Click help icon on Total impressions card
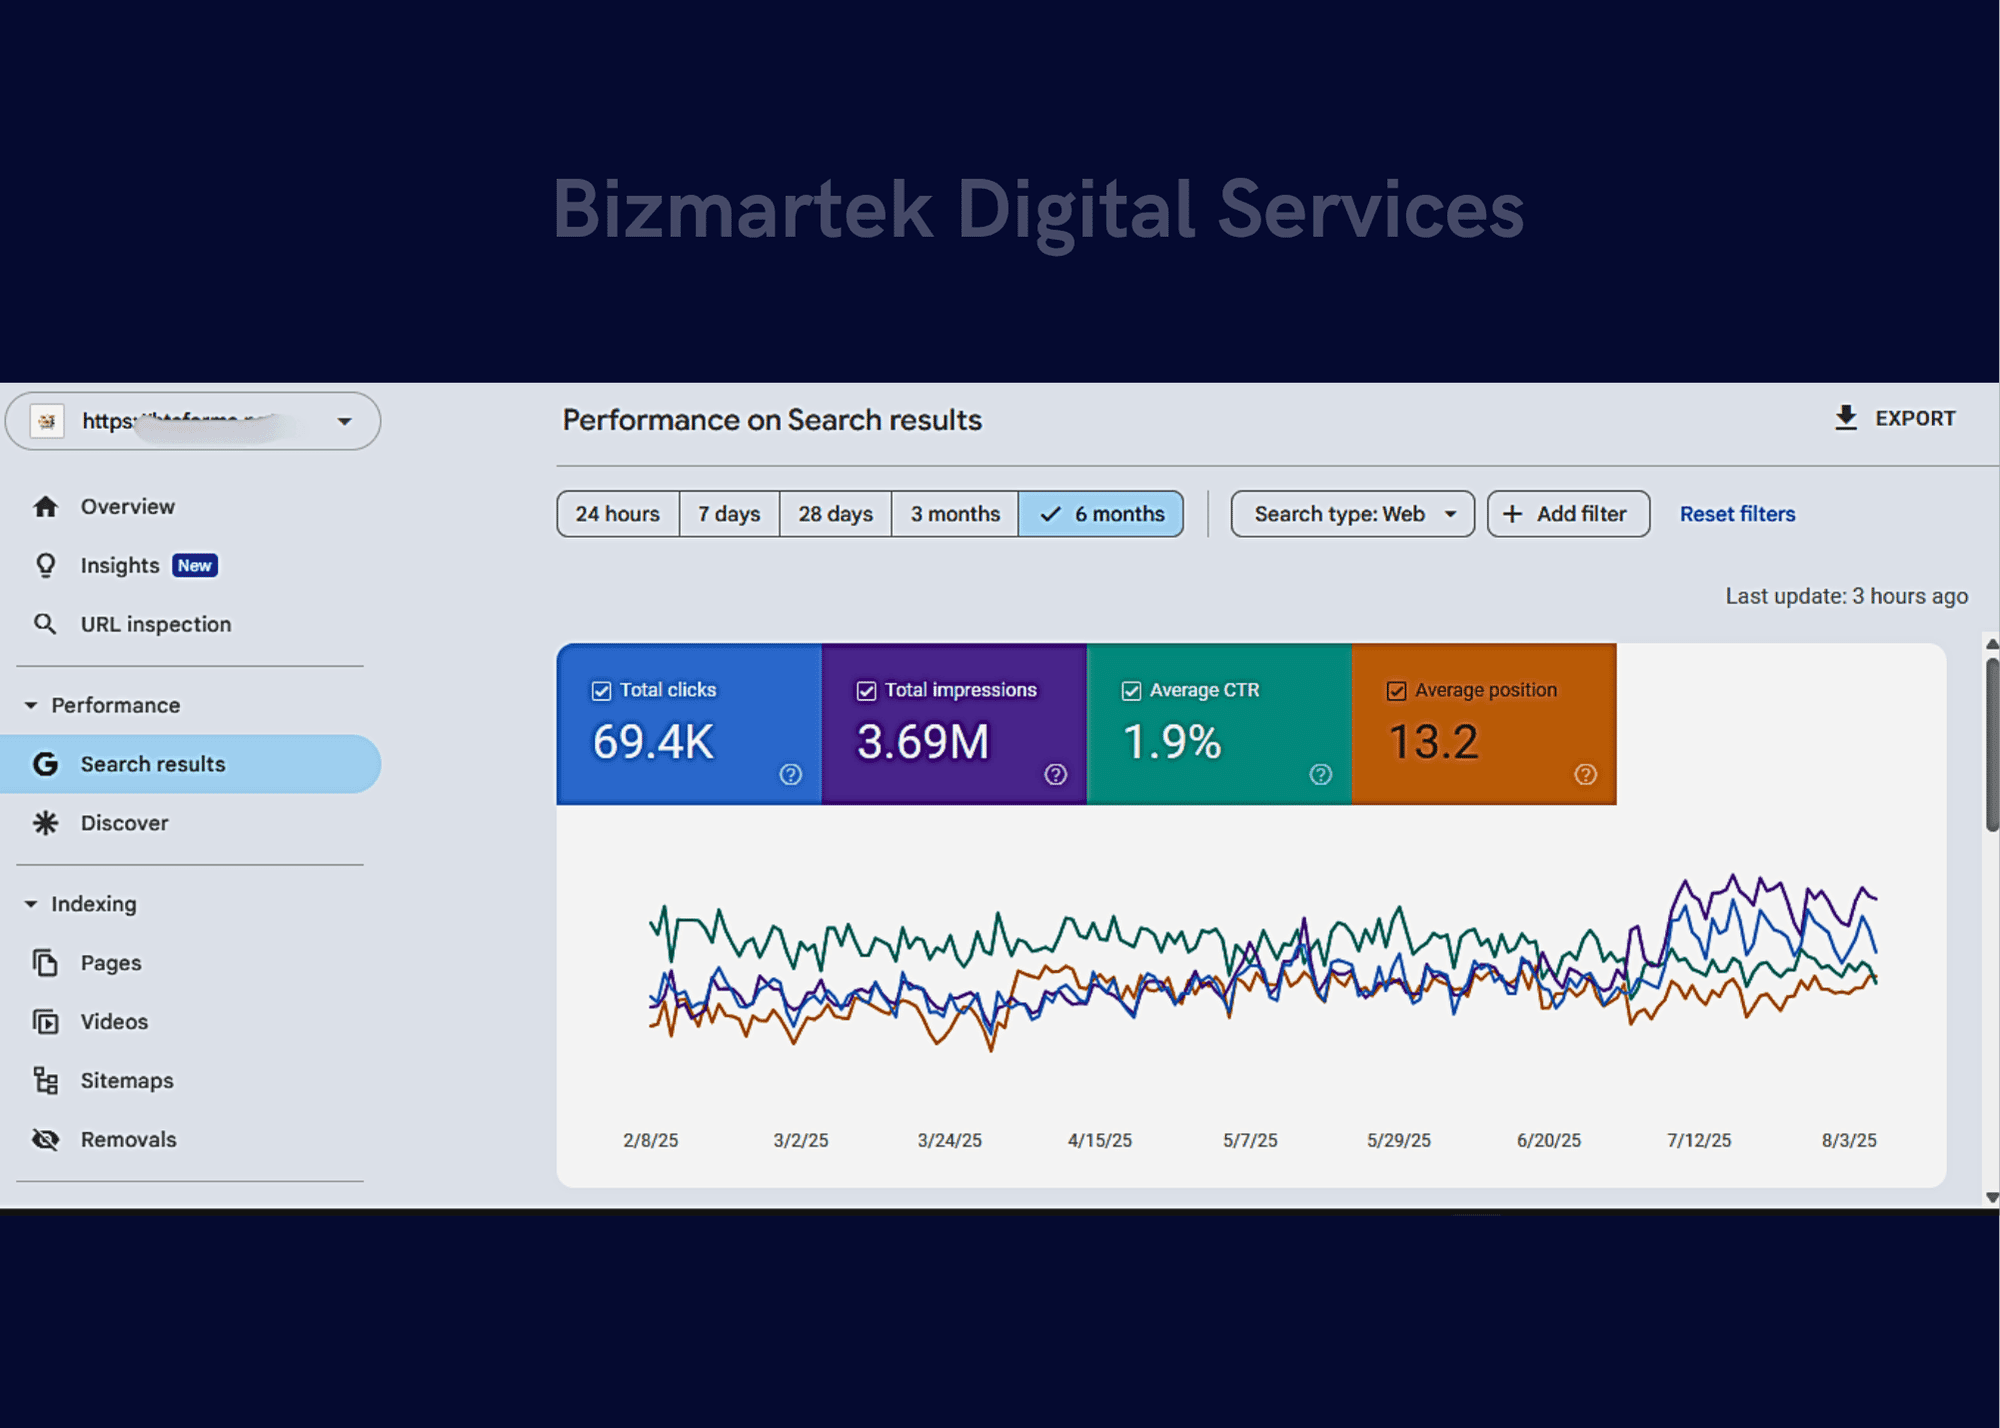The width and height of the screenshot is (2000, 1428). (1056, 774)
